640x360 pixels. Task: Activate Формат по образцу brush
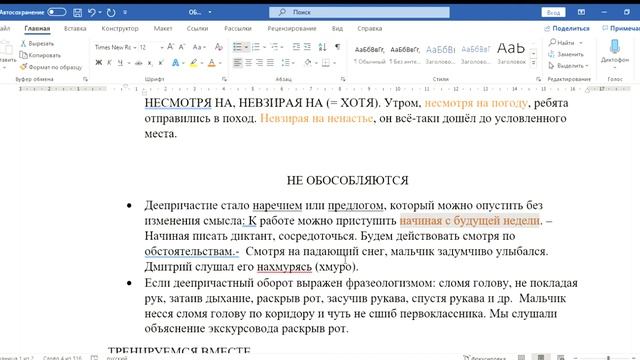pos(51,67)
